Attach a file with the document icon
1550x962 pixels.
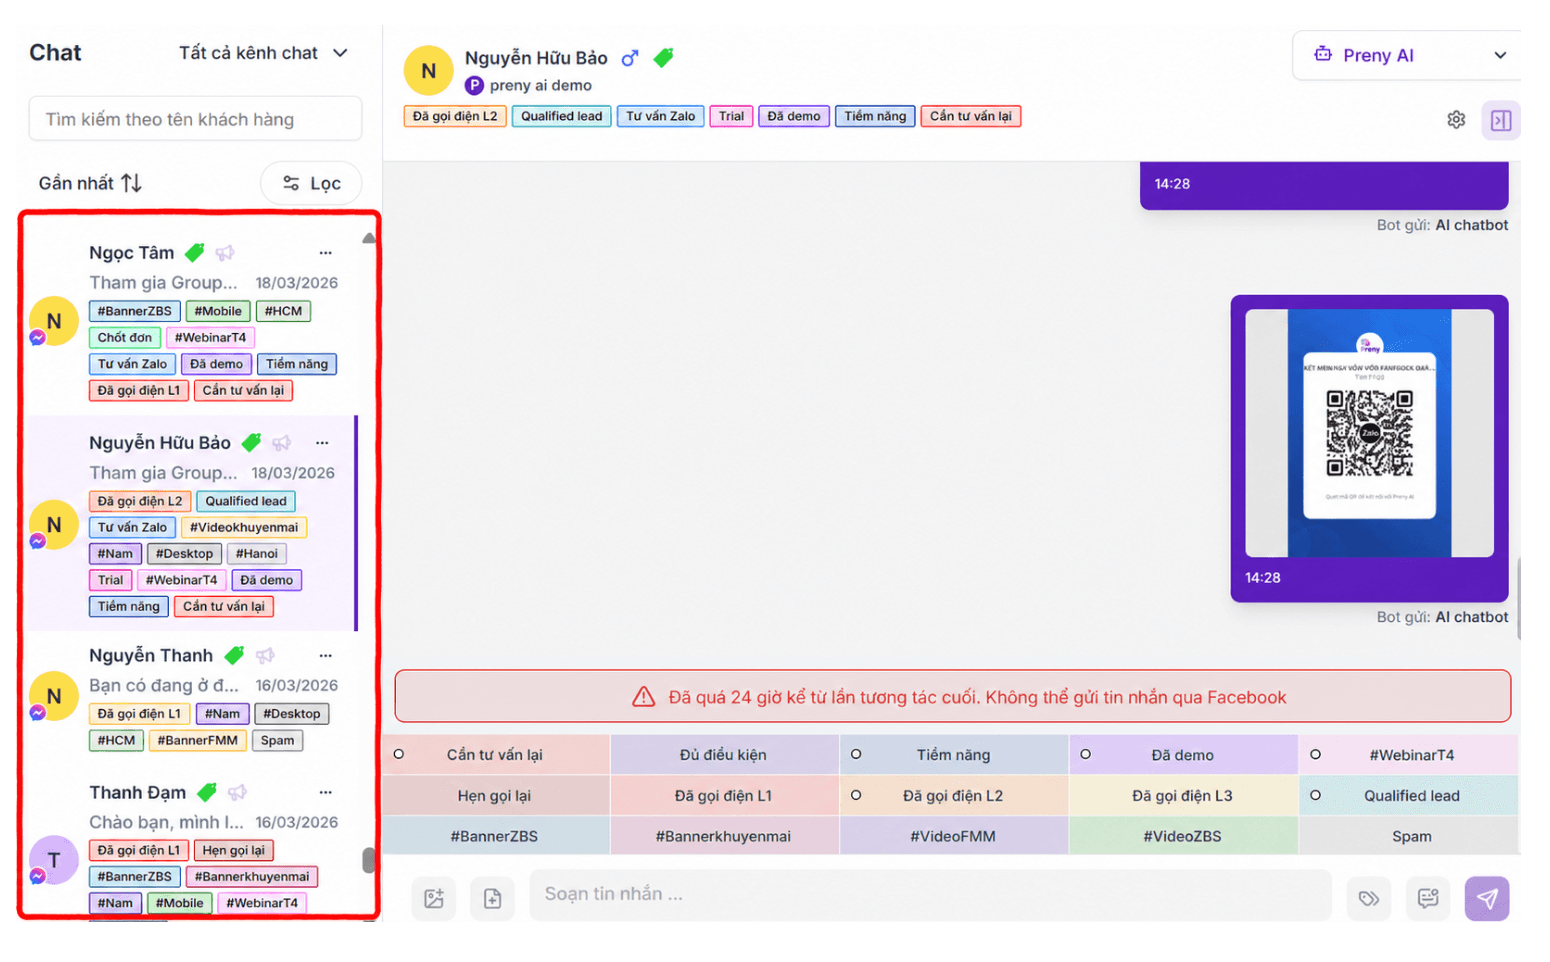[x=493, y=898]
